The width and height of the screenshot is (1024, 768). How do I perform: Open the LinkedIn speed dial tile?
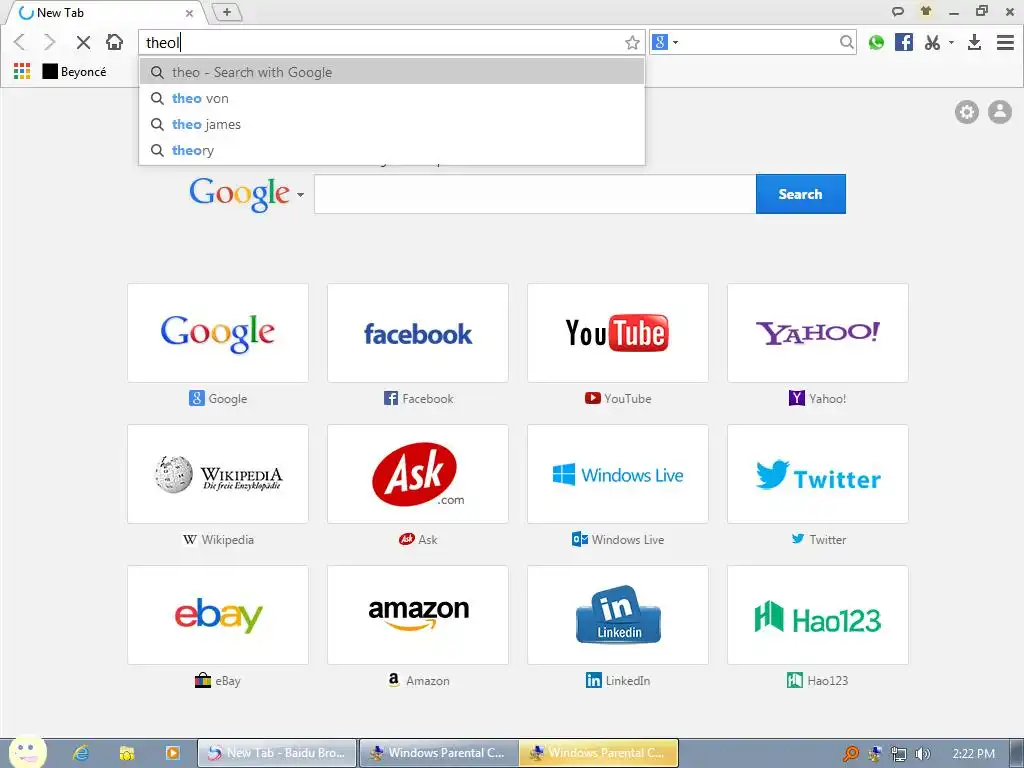coord(618,615)
